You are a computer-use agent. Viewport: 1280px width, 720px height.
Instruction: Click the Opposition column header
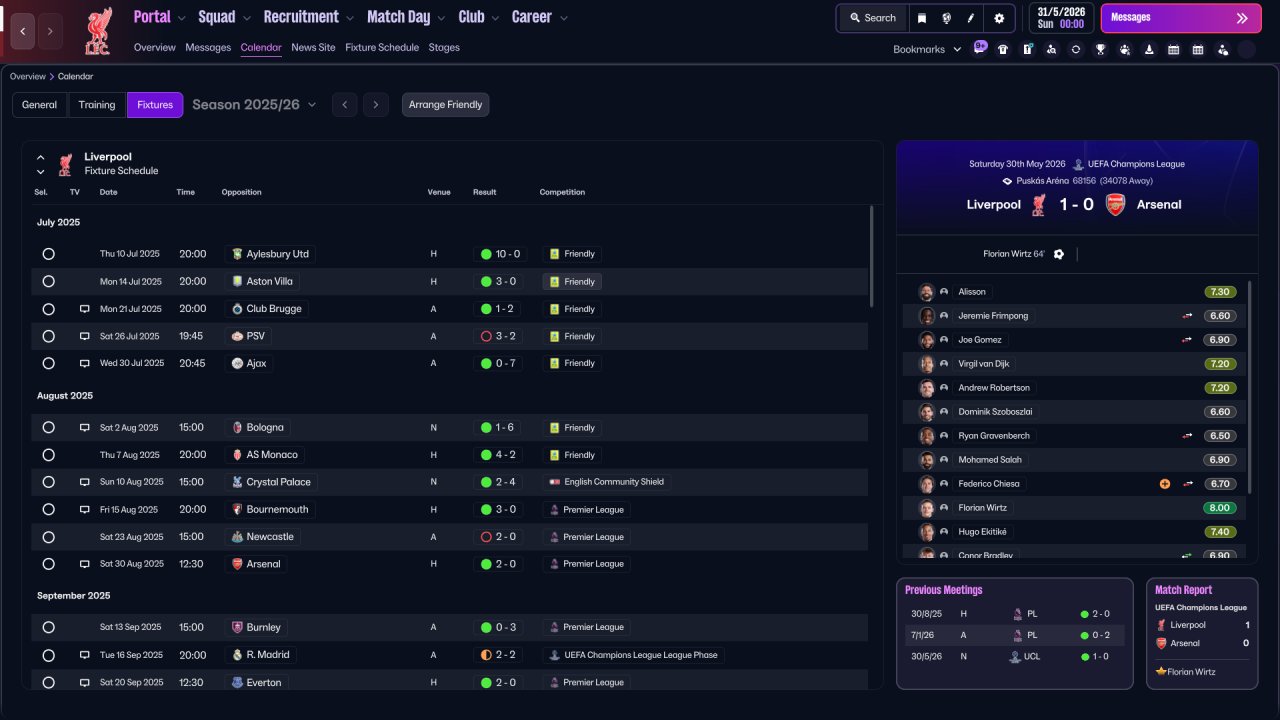point(242,192)
